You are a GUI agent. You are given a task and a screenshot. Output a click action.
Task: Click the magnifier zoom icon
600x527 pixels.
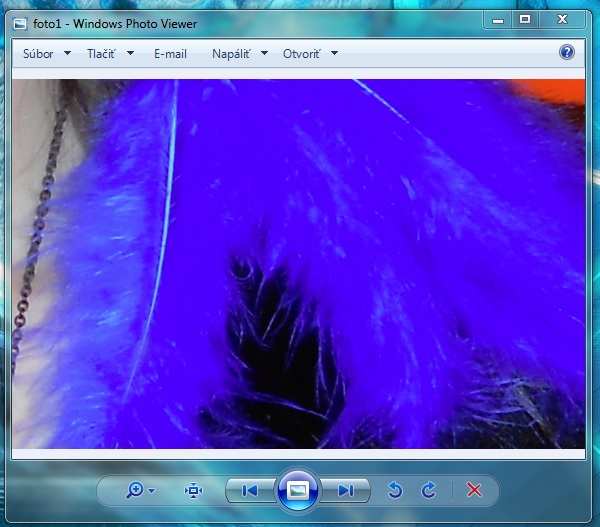(134, 490)
